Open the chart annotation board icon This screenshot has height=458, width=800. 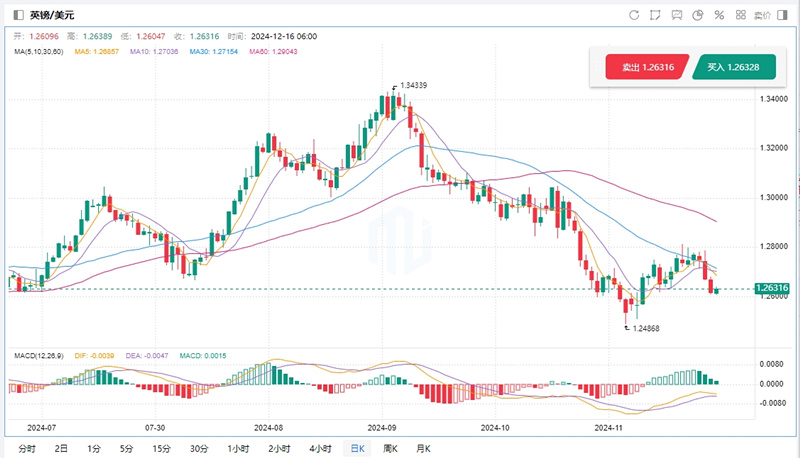point(676,15)
